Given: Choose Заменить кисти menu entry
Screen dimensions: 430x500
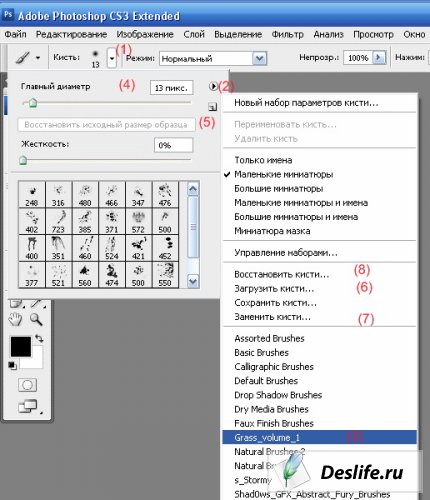Looking at the screenshot, I should (x=319, y=317).
